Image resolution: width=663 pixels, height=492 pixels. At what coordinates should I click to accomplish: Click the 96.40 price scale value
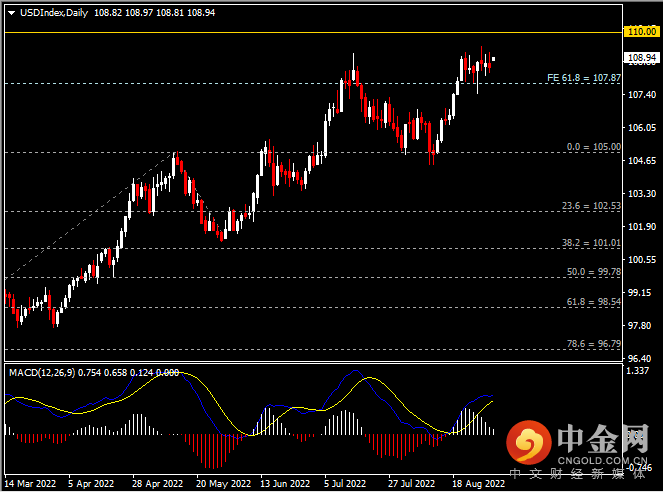(x=639, y=358)
